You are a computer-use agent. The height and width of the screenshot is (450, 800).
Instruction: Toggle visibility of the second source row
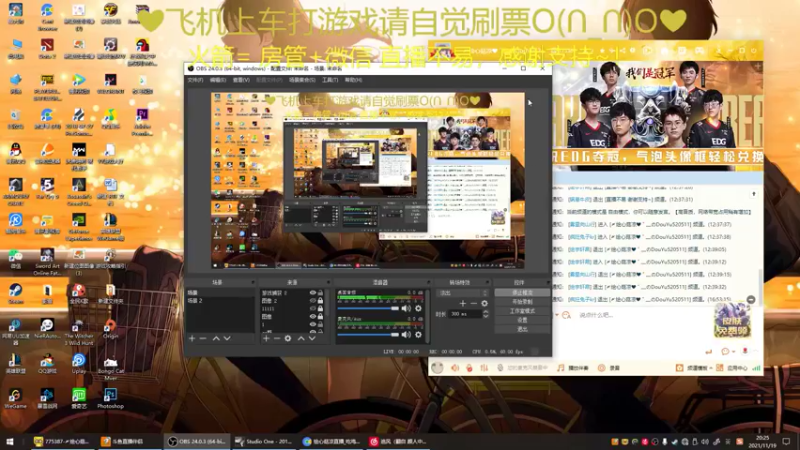pos(313,301)
